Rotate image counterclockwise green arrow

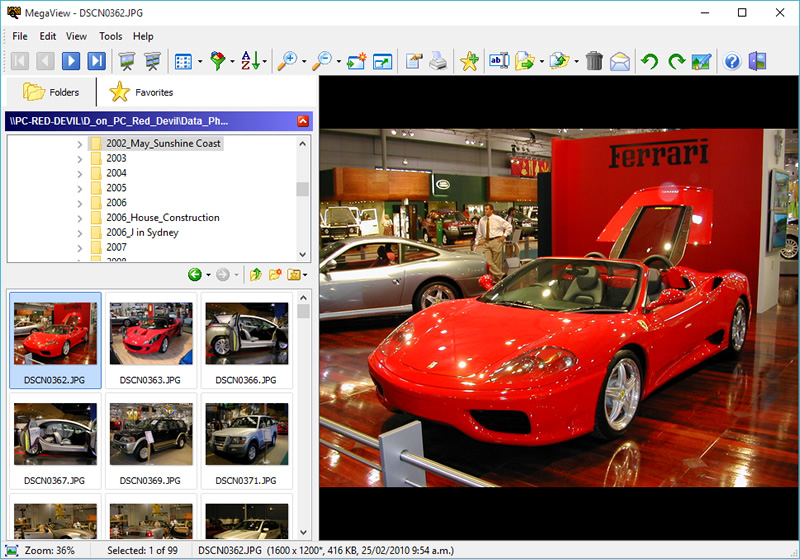(x=649, y=61)
